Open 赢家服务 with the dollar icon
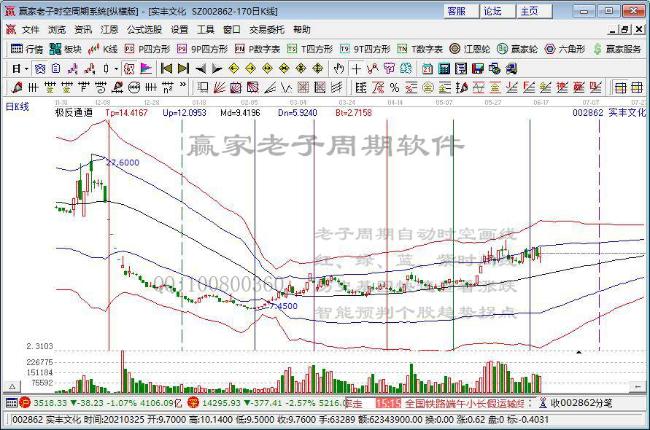650x430 pixels. [617, 49]
